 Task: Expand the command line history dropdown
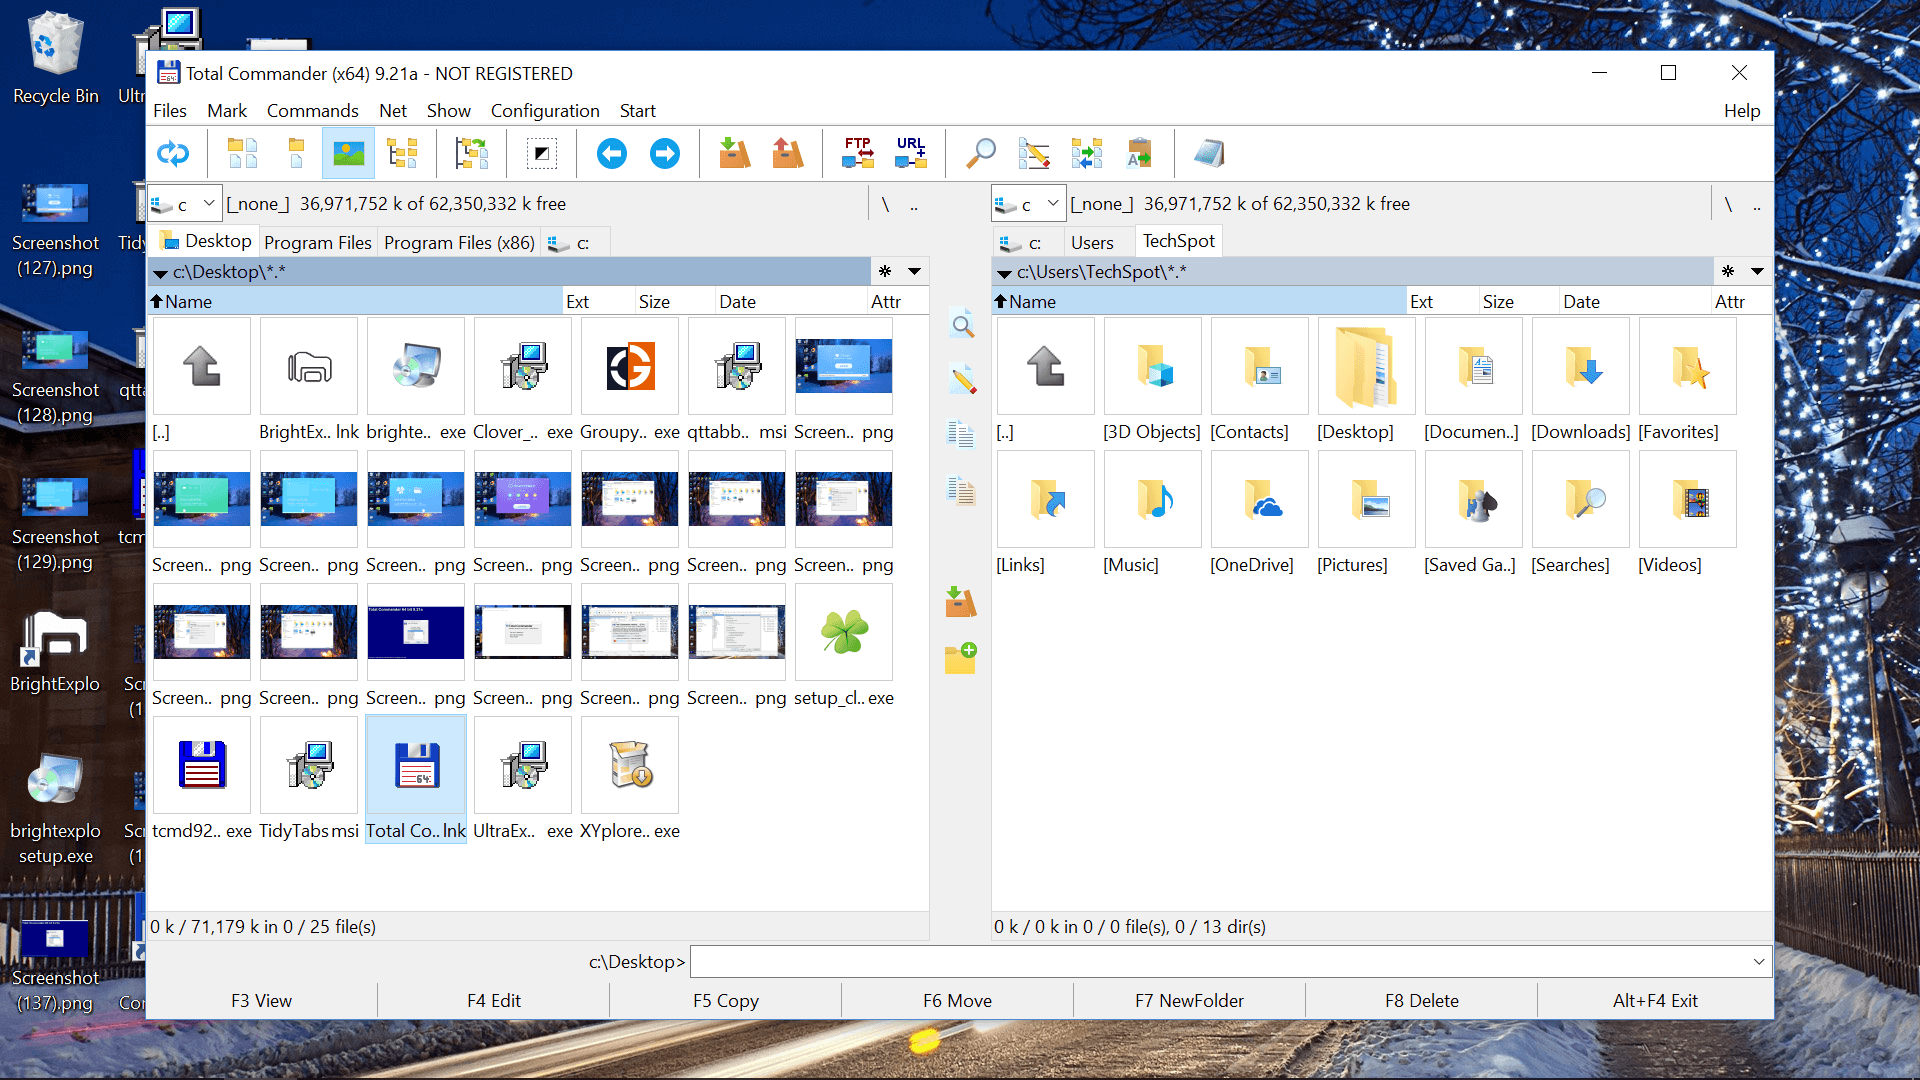(1759, 962)
